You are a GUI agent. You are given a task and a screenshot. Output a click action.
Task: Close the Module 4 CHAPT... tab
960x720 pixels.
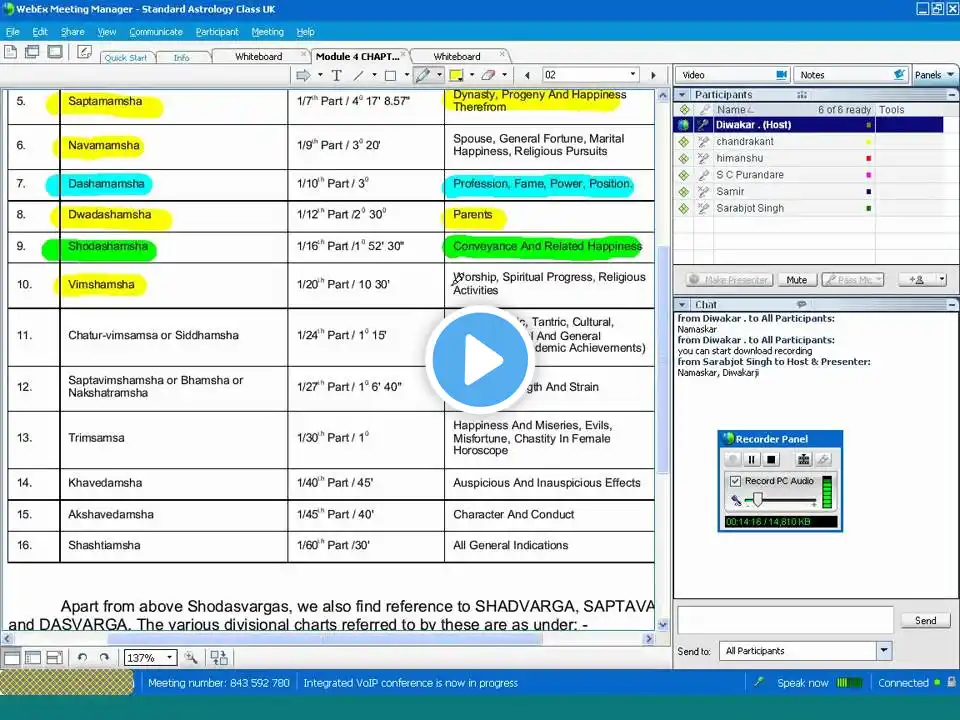point(403,54)
